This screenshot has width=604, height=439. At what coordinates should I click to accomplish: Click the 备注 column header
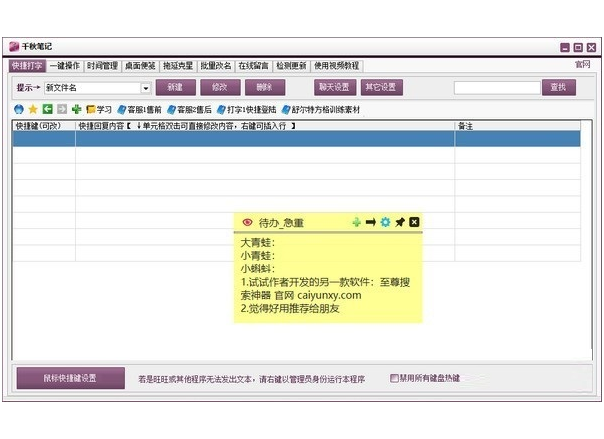[518, 126]
